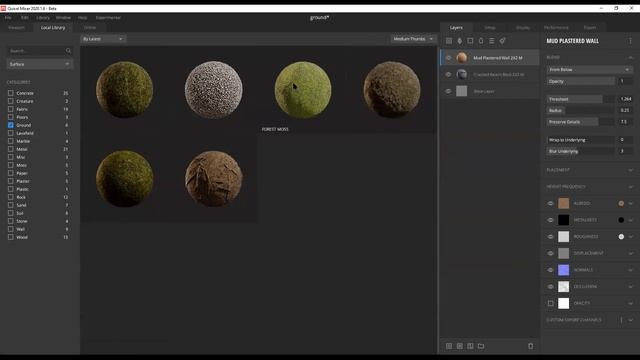Open the Surface asset type dropdown
Viewport: 640px width, 360px height.
[40, 64]
